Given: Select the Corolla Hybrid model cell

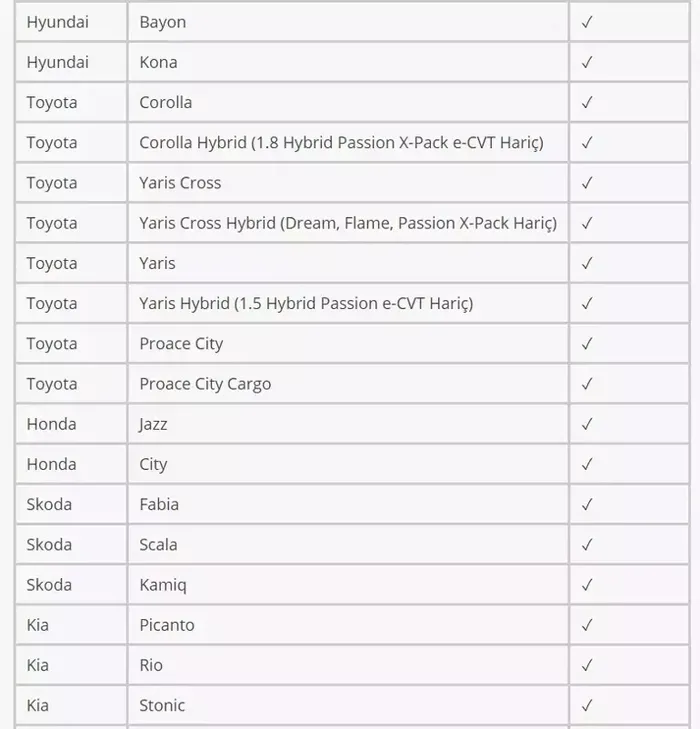Looking at the screenshot, I should click(348, 142).
